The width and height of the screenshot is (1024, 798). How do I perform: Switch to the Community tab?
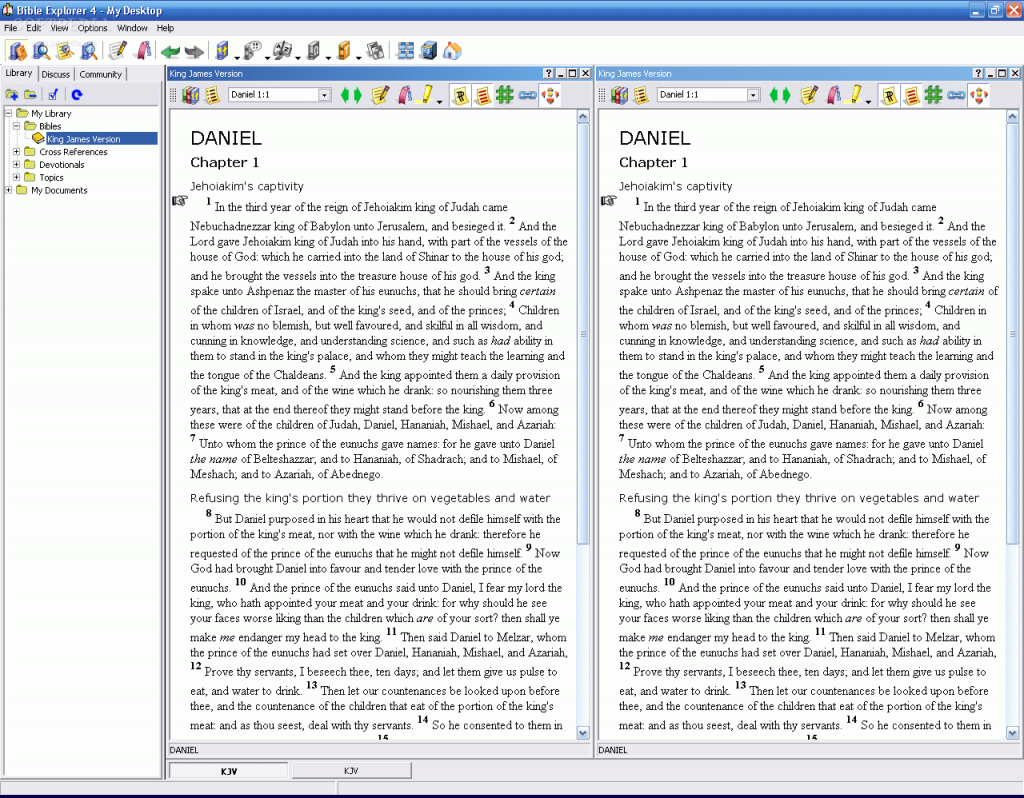[100, 74]
